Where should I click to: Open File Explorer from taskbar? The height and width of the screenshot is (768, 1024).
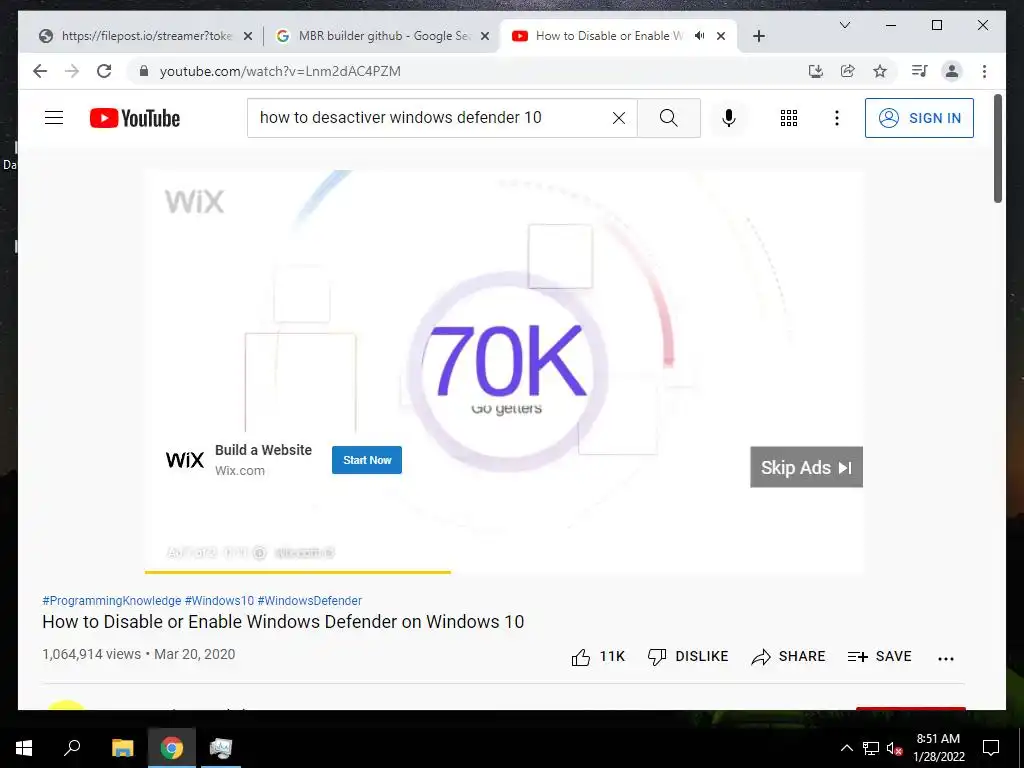click(x=122, y=748)
